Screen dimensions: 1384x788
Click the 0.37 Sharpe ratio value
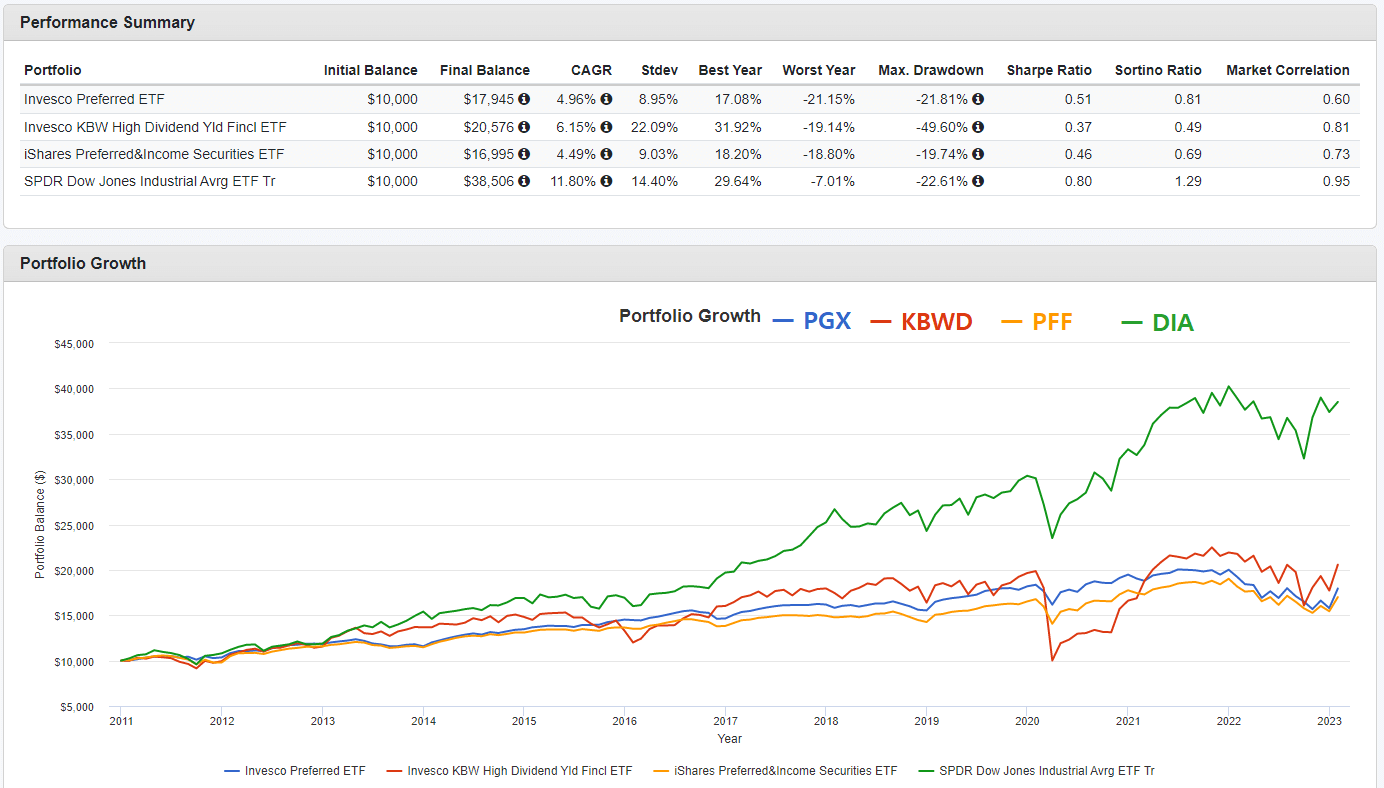point(1079,127)
